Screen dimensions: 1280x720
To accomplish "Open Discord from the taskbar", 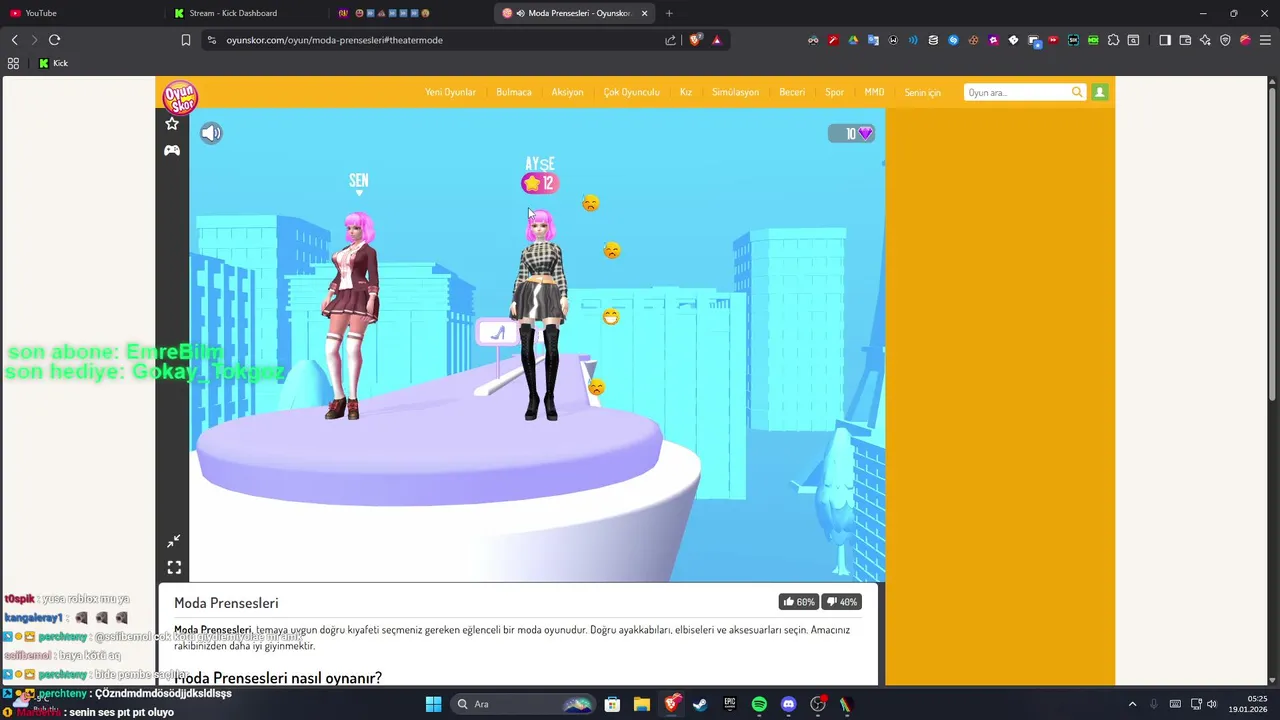I will coord(788,704).
